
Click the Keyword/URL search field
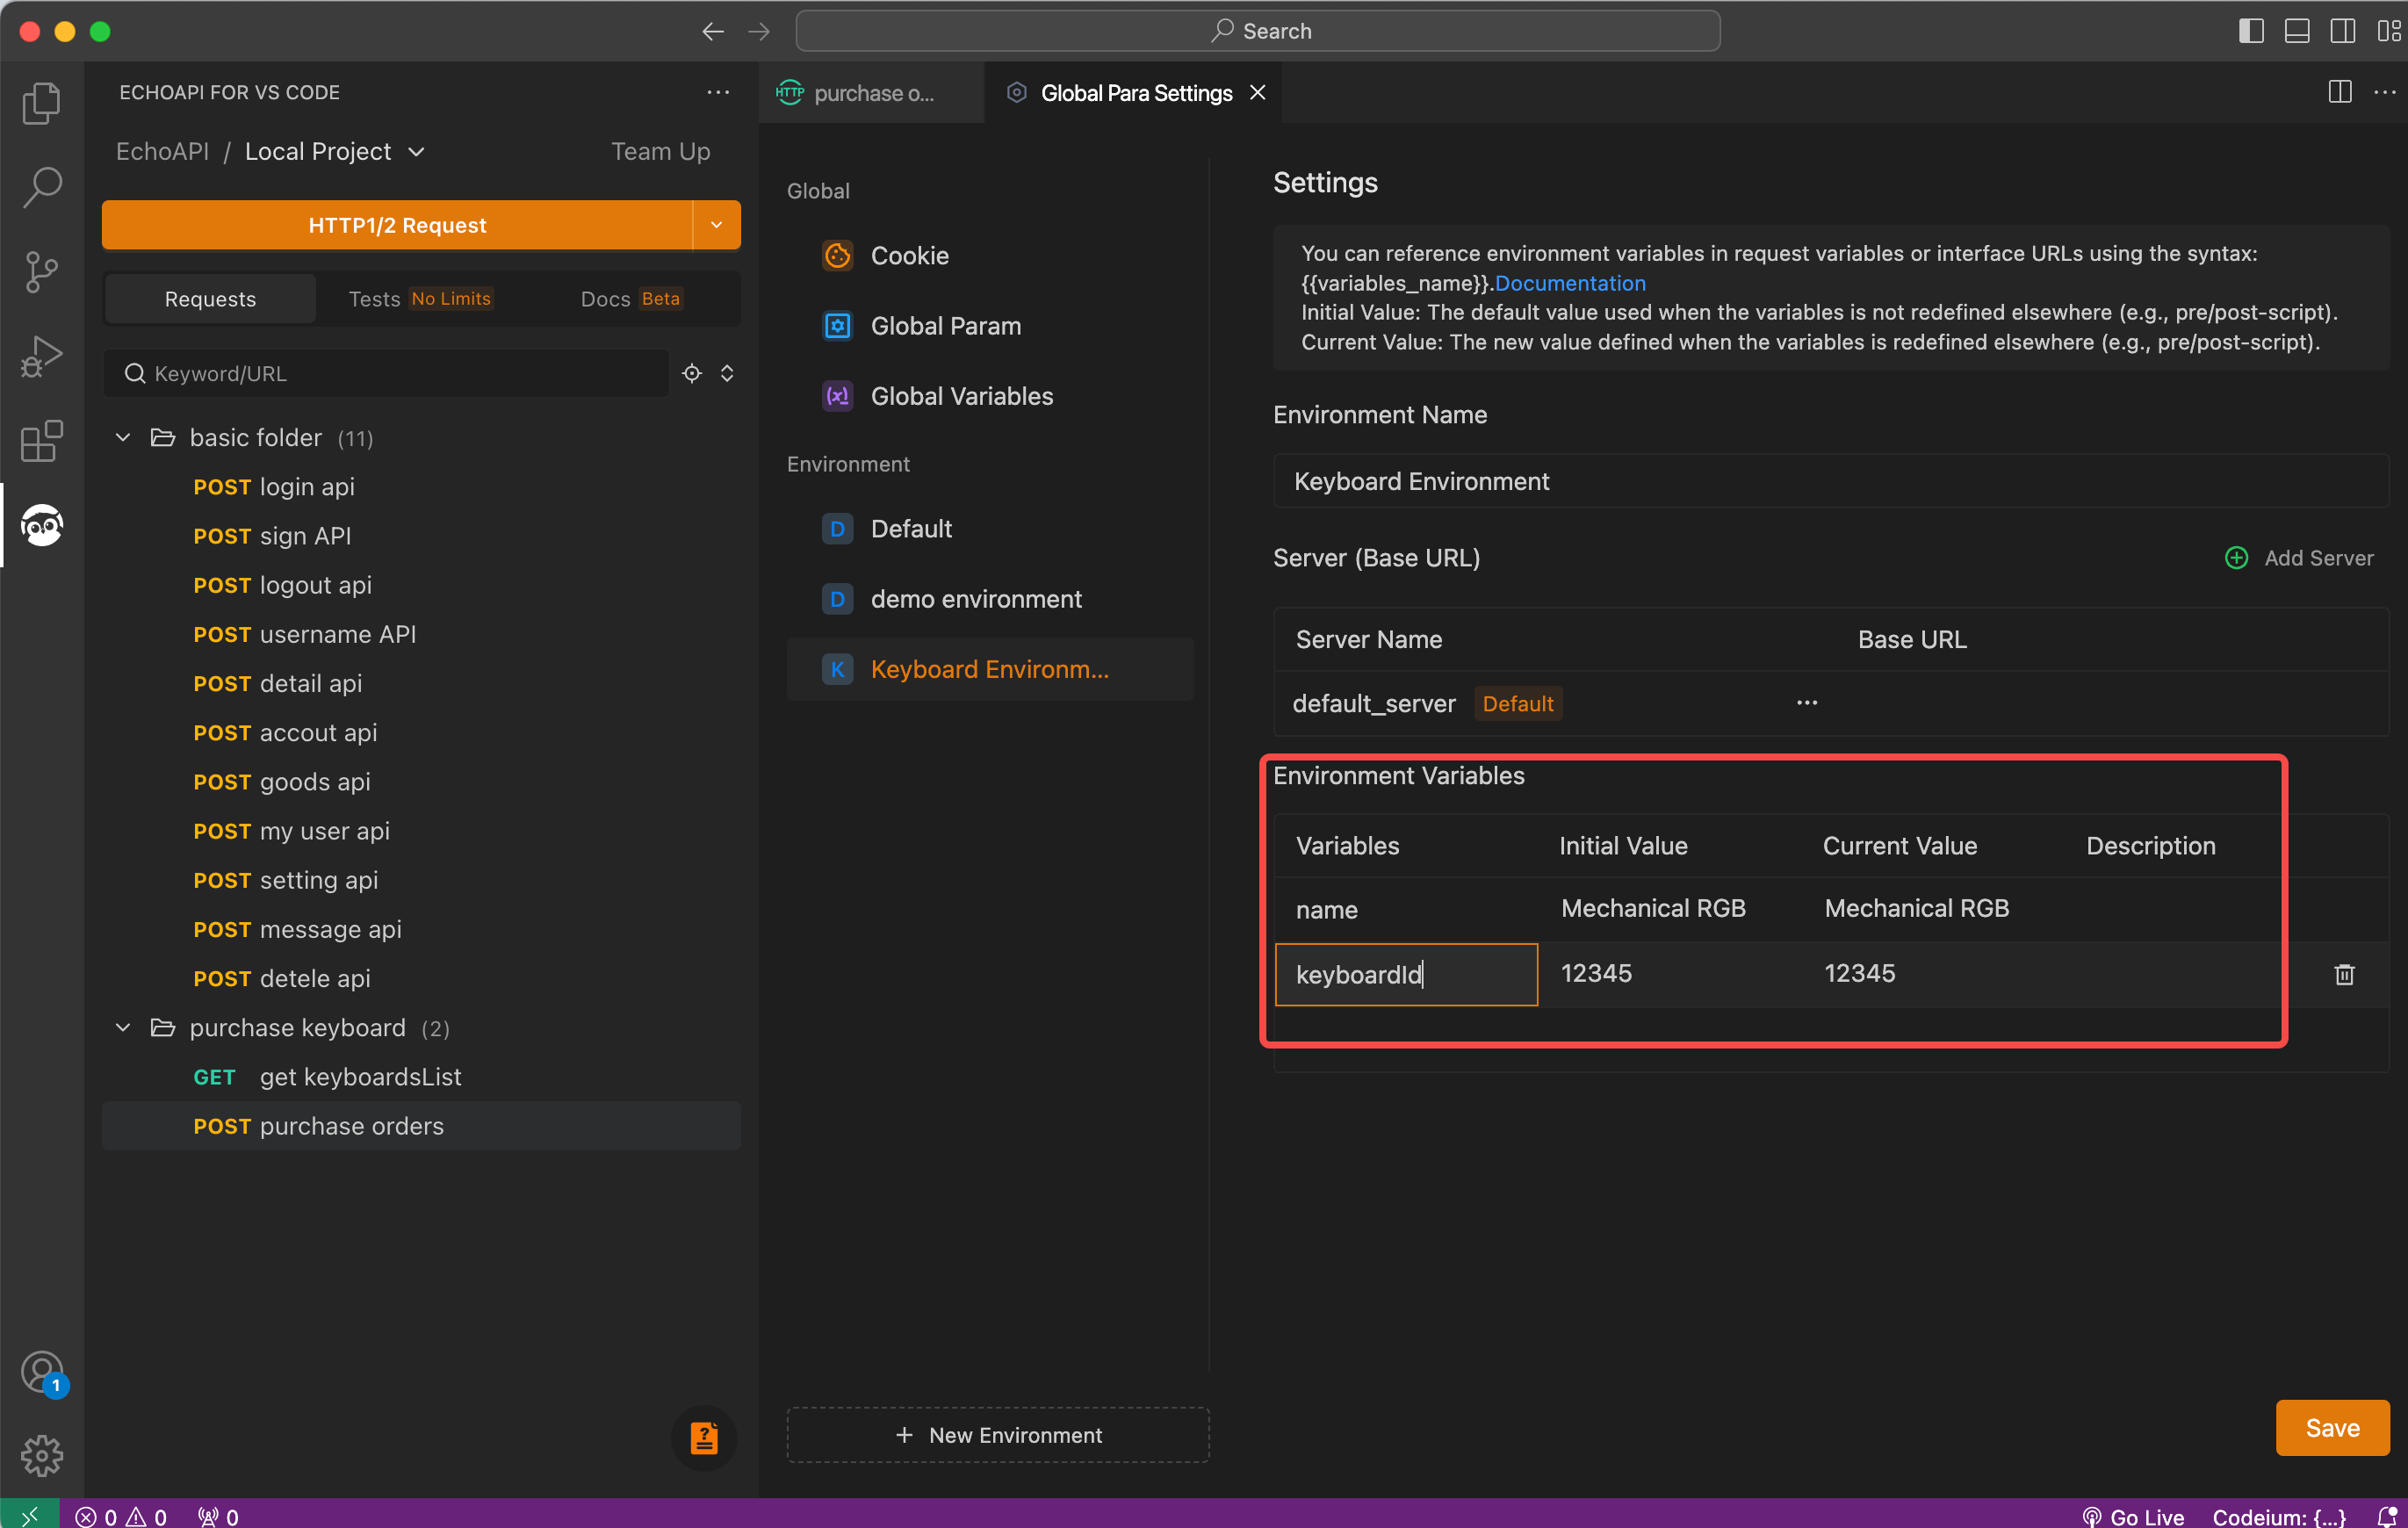(387, 373)
